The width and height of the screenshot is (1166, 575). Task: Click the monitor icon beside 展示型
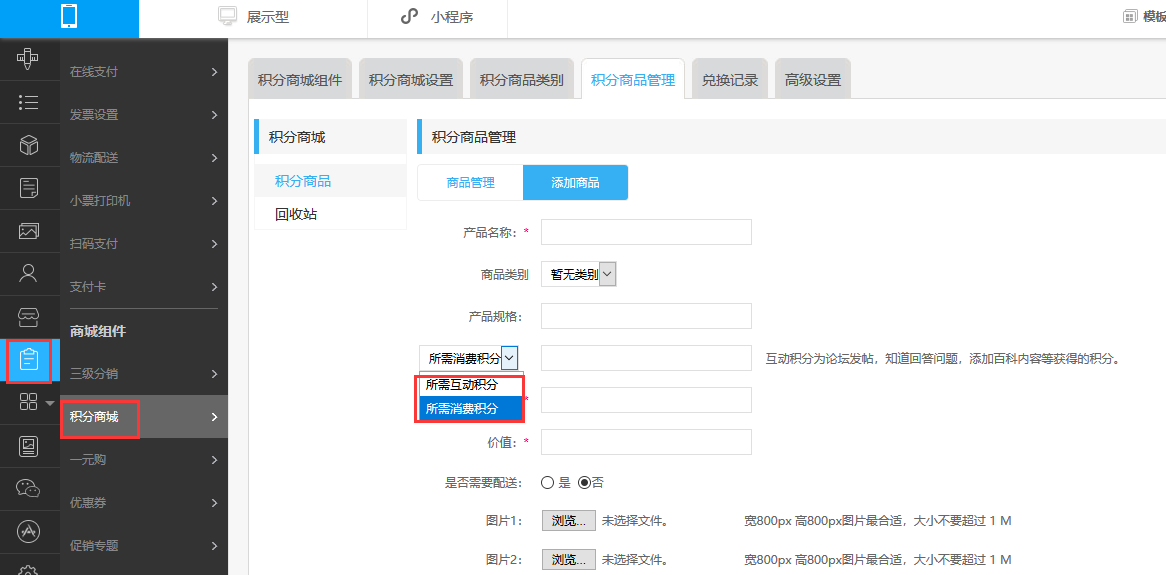tap(227, 16)
